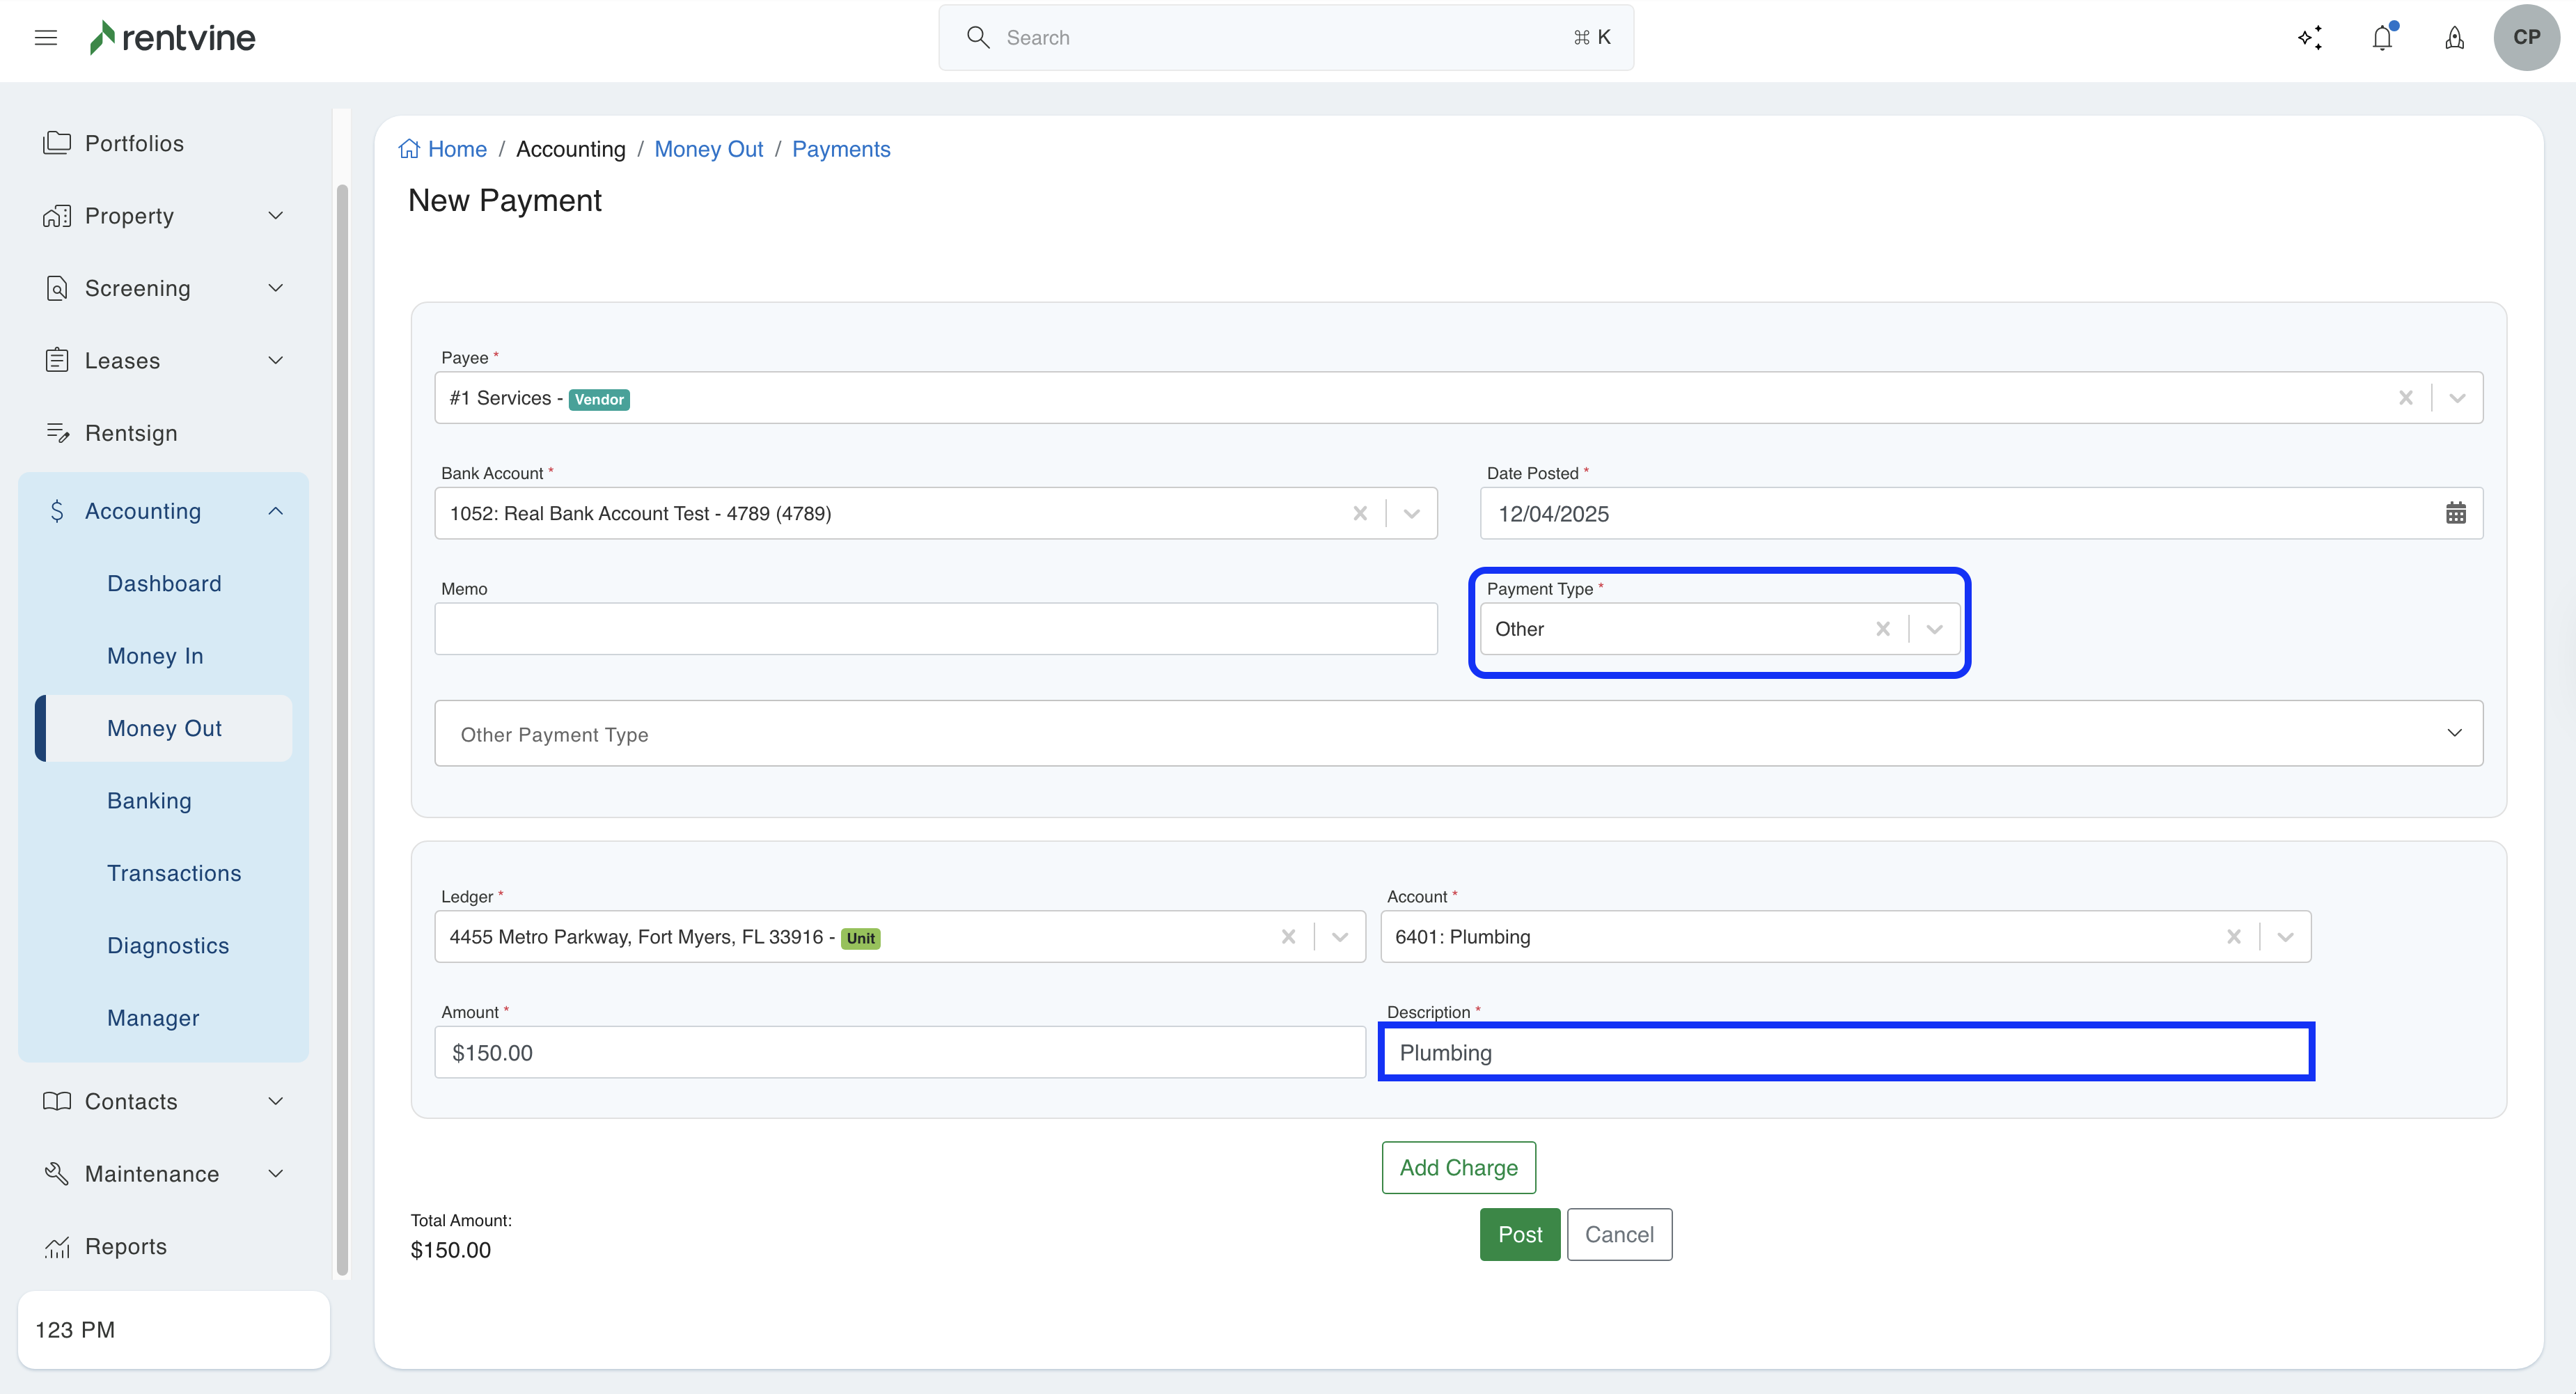Clear the Payee selection with X icon

click(2405, 398)
